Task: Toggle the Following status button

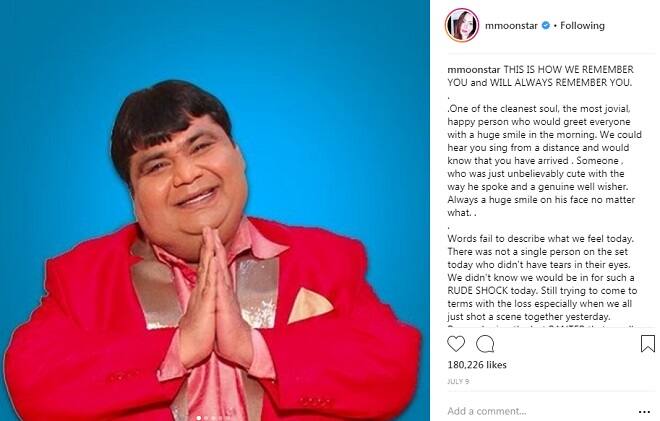Action: click(582, 26)
